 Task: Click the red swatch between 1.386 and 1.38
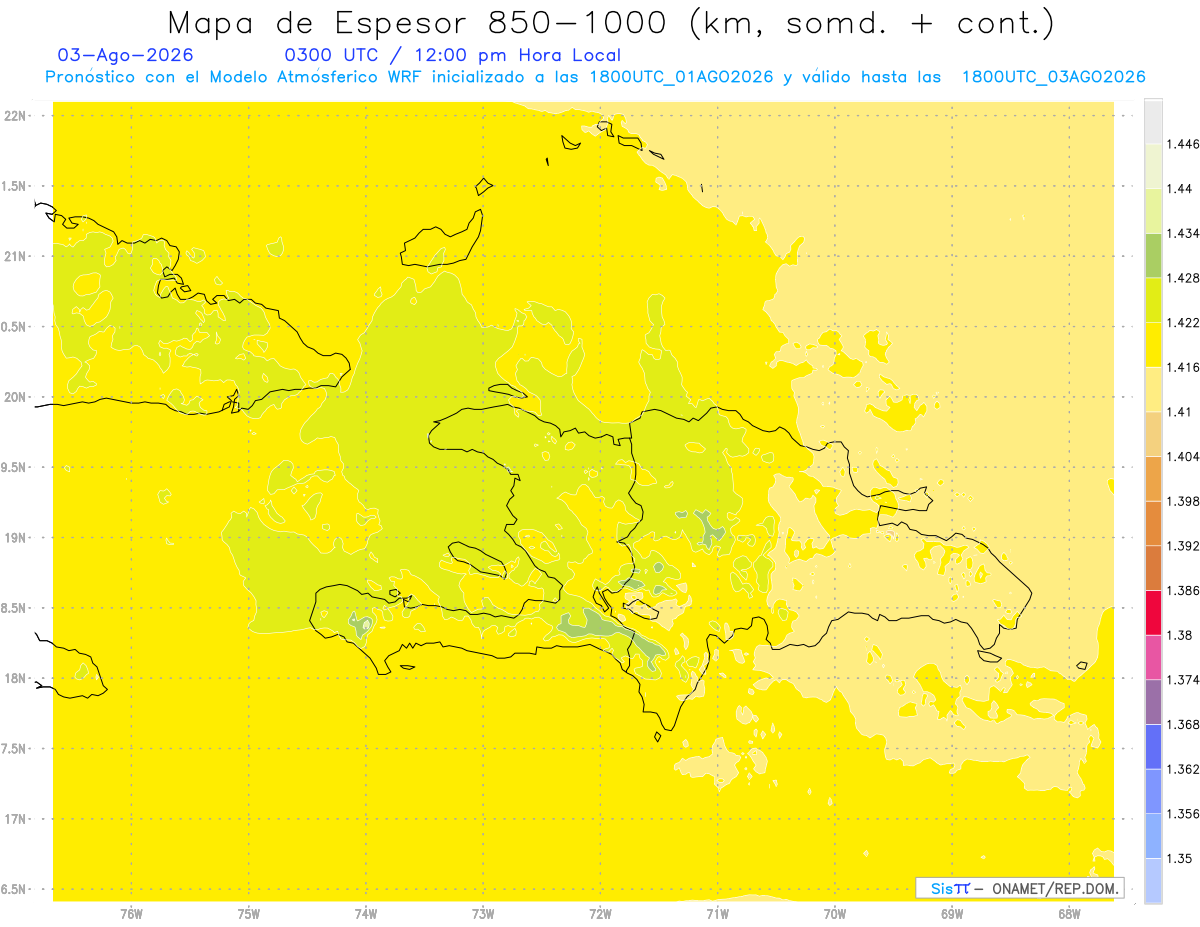pyautogui.click(x=1153, y=612)
